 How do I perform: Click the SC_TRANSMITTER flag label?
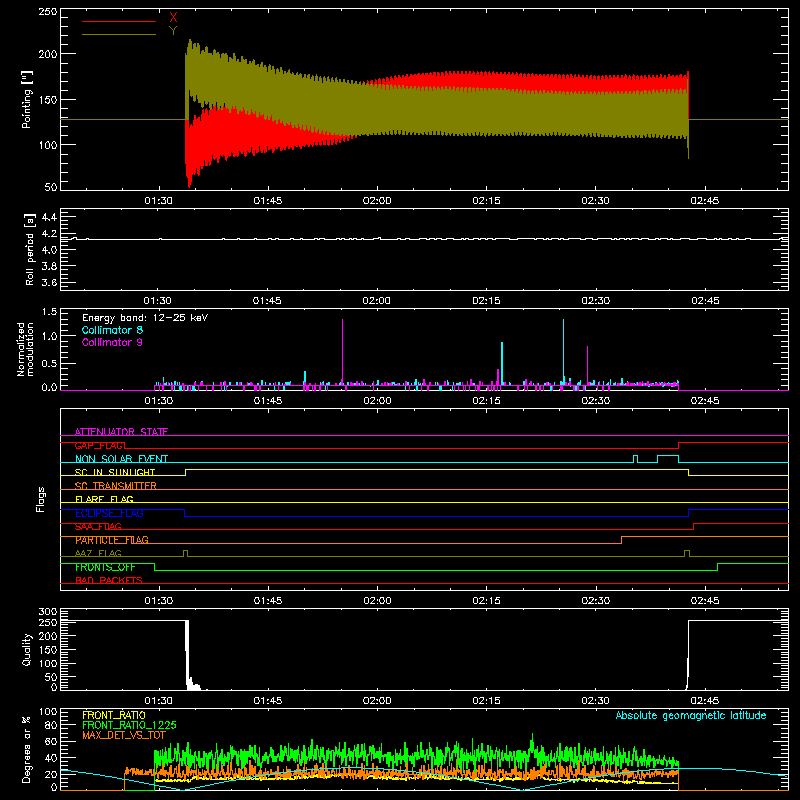pyautogui.click(x=115, y=486)
